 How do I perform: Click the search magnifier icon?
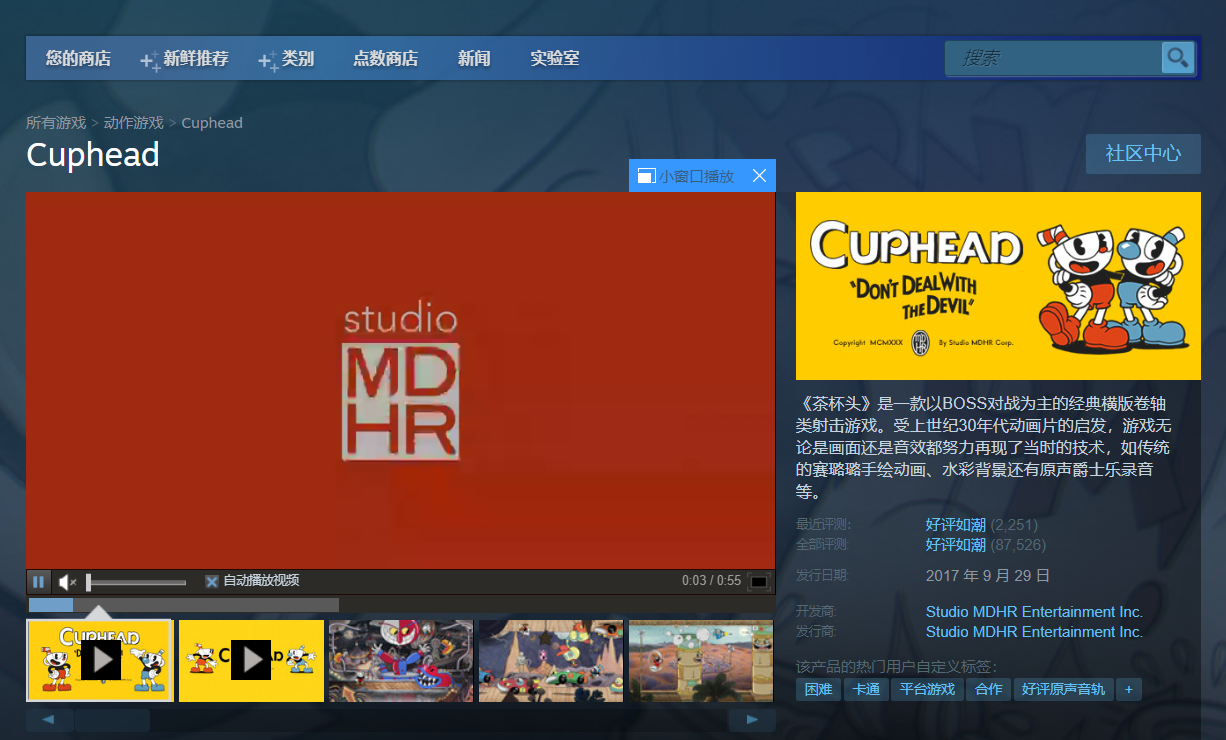1178,57
